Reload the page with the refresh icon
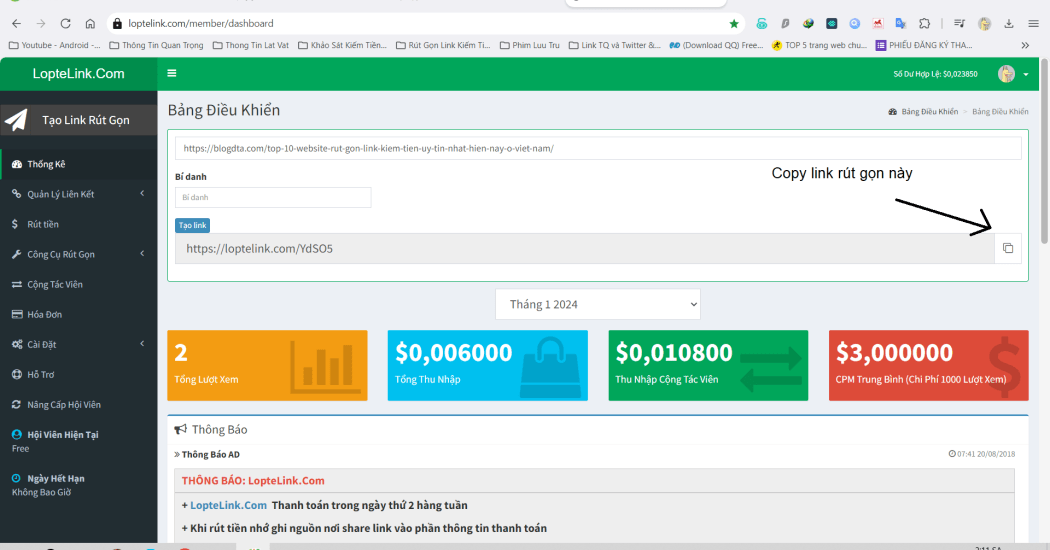The image size is (1050, 550). 66,23
